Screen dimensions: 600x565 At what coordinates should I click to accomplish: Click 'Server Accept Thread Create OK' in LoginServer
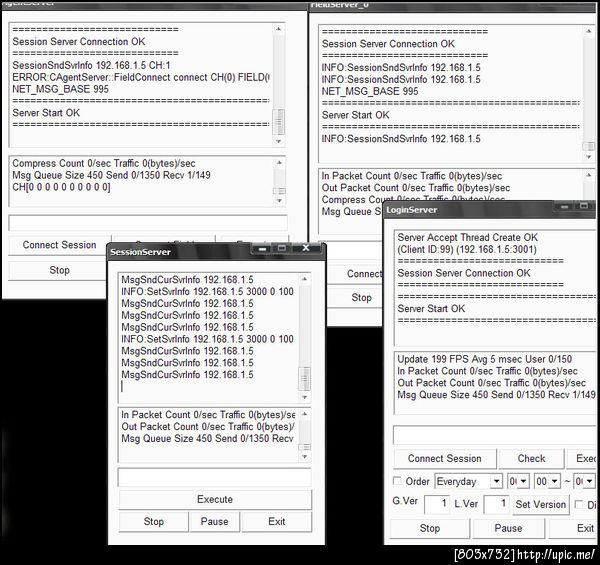click(468, 238)
